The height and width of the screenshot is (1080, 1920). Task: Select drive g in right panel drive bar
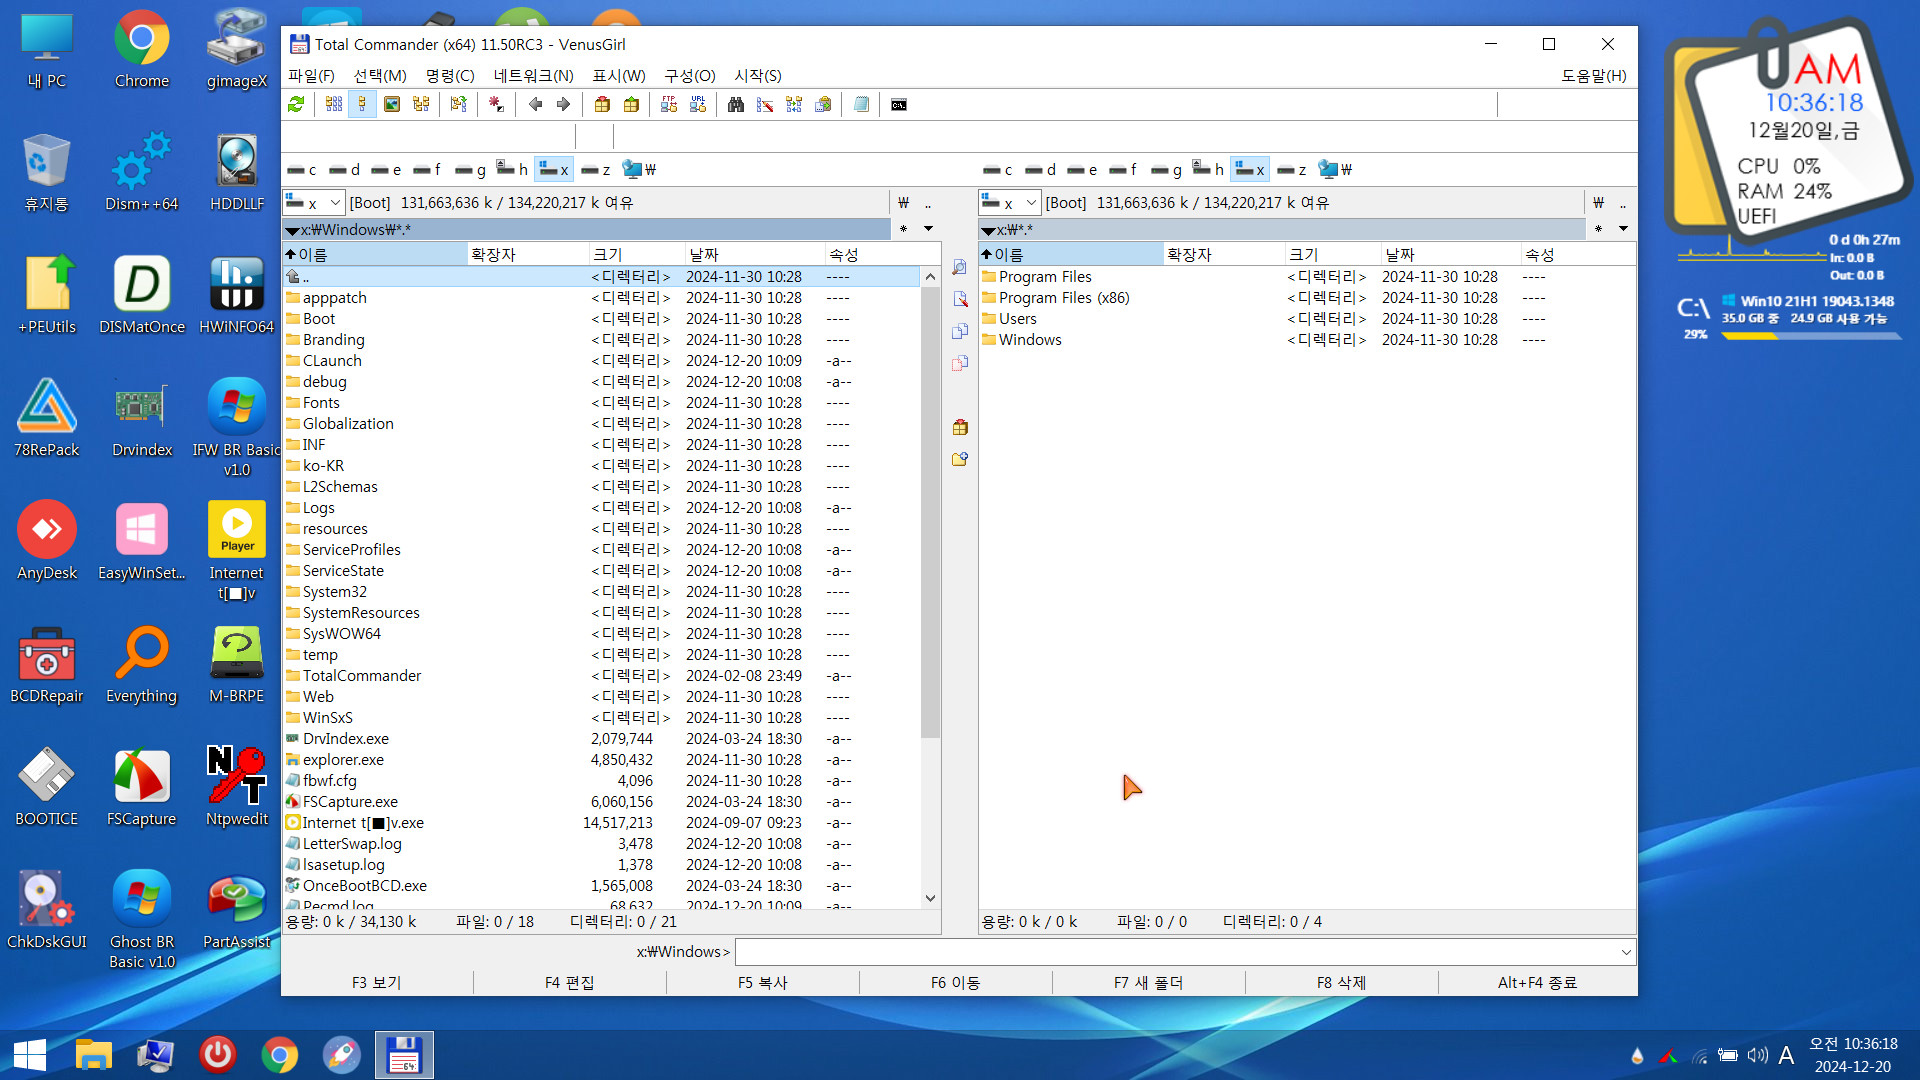click(1167, 169)
